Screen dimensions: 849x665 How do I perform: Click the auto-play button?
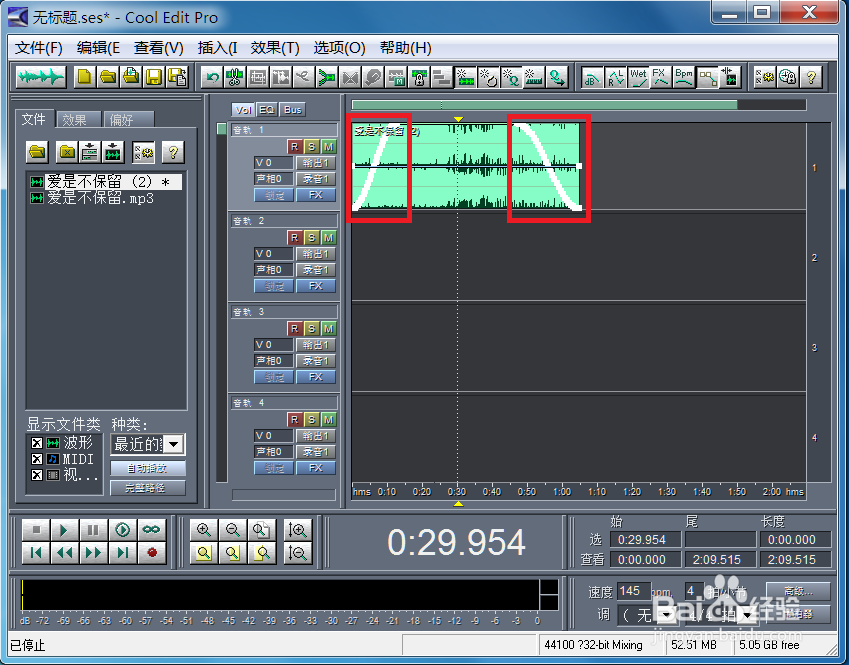point(148,468)
